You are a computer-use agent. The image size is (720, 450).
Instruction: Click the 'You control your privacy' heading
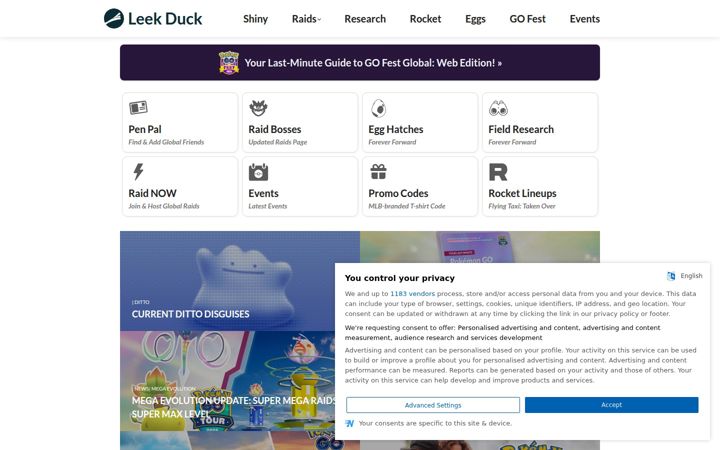click(399, 278)
